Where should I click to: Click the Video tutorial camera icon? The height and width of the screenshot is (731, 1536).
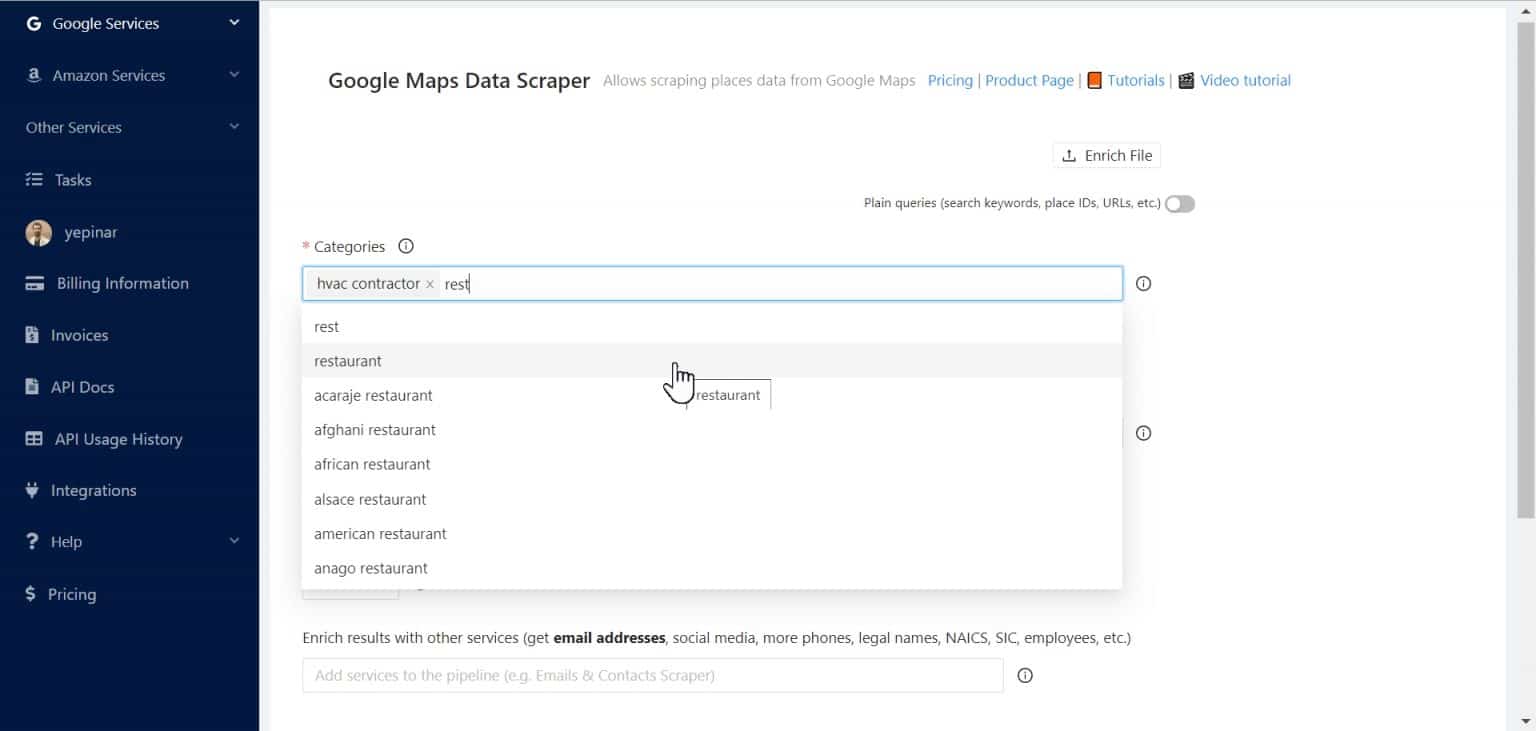click(1185, 80)
